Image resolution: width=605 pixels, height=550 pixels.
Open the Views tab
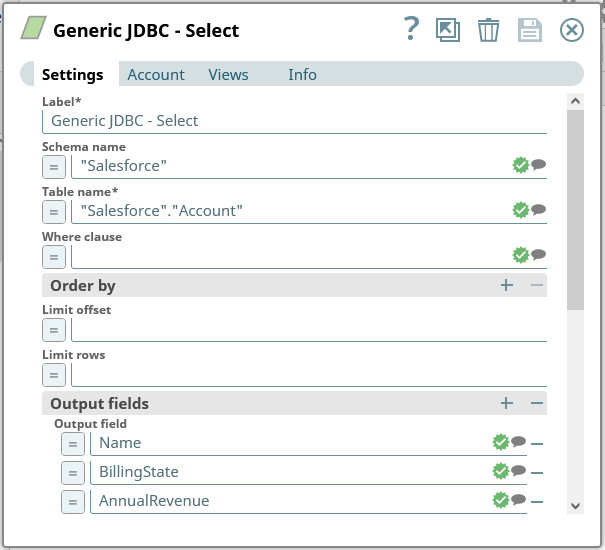[228, 75]
